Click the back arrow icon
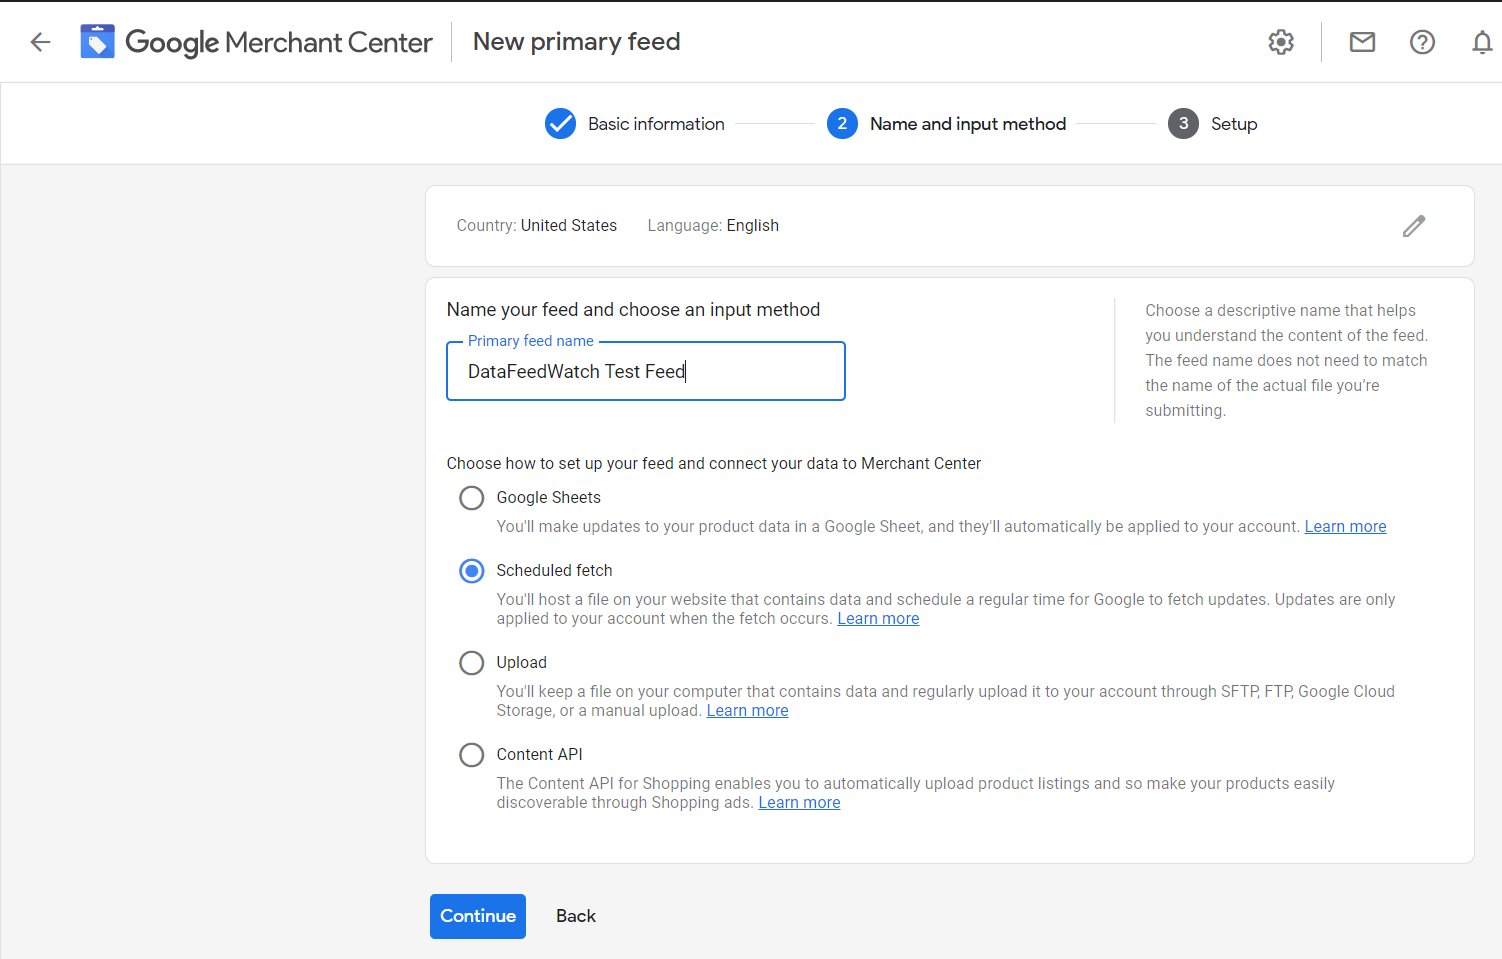The image size is (1502, 959). [39, 41]
